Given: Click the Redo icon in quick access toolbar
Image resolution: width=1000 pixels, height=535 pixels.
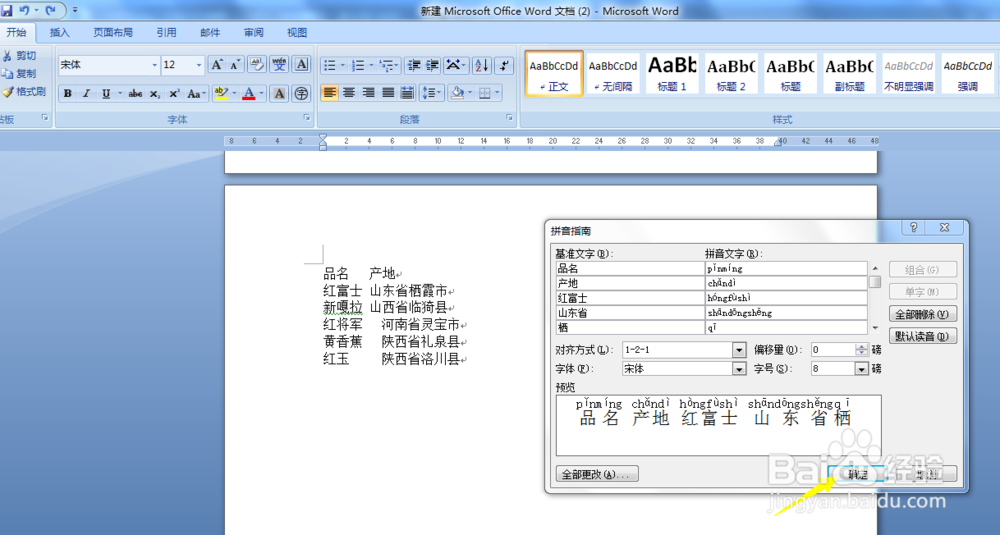Looking at the screenshot, I should coord(50,10).
